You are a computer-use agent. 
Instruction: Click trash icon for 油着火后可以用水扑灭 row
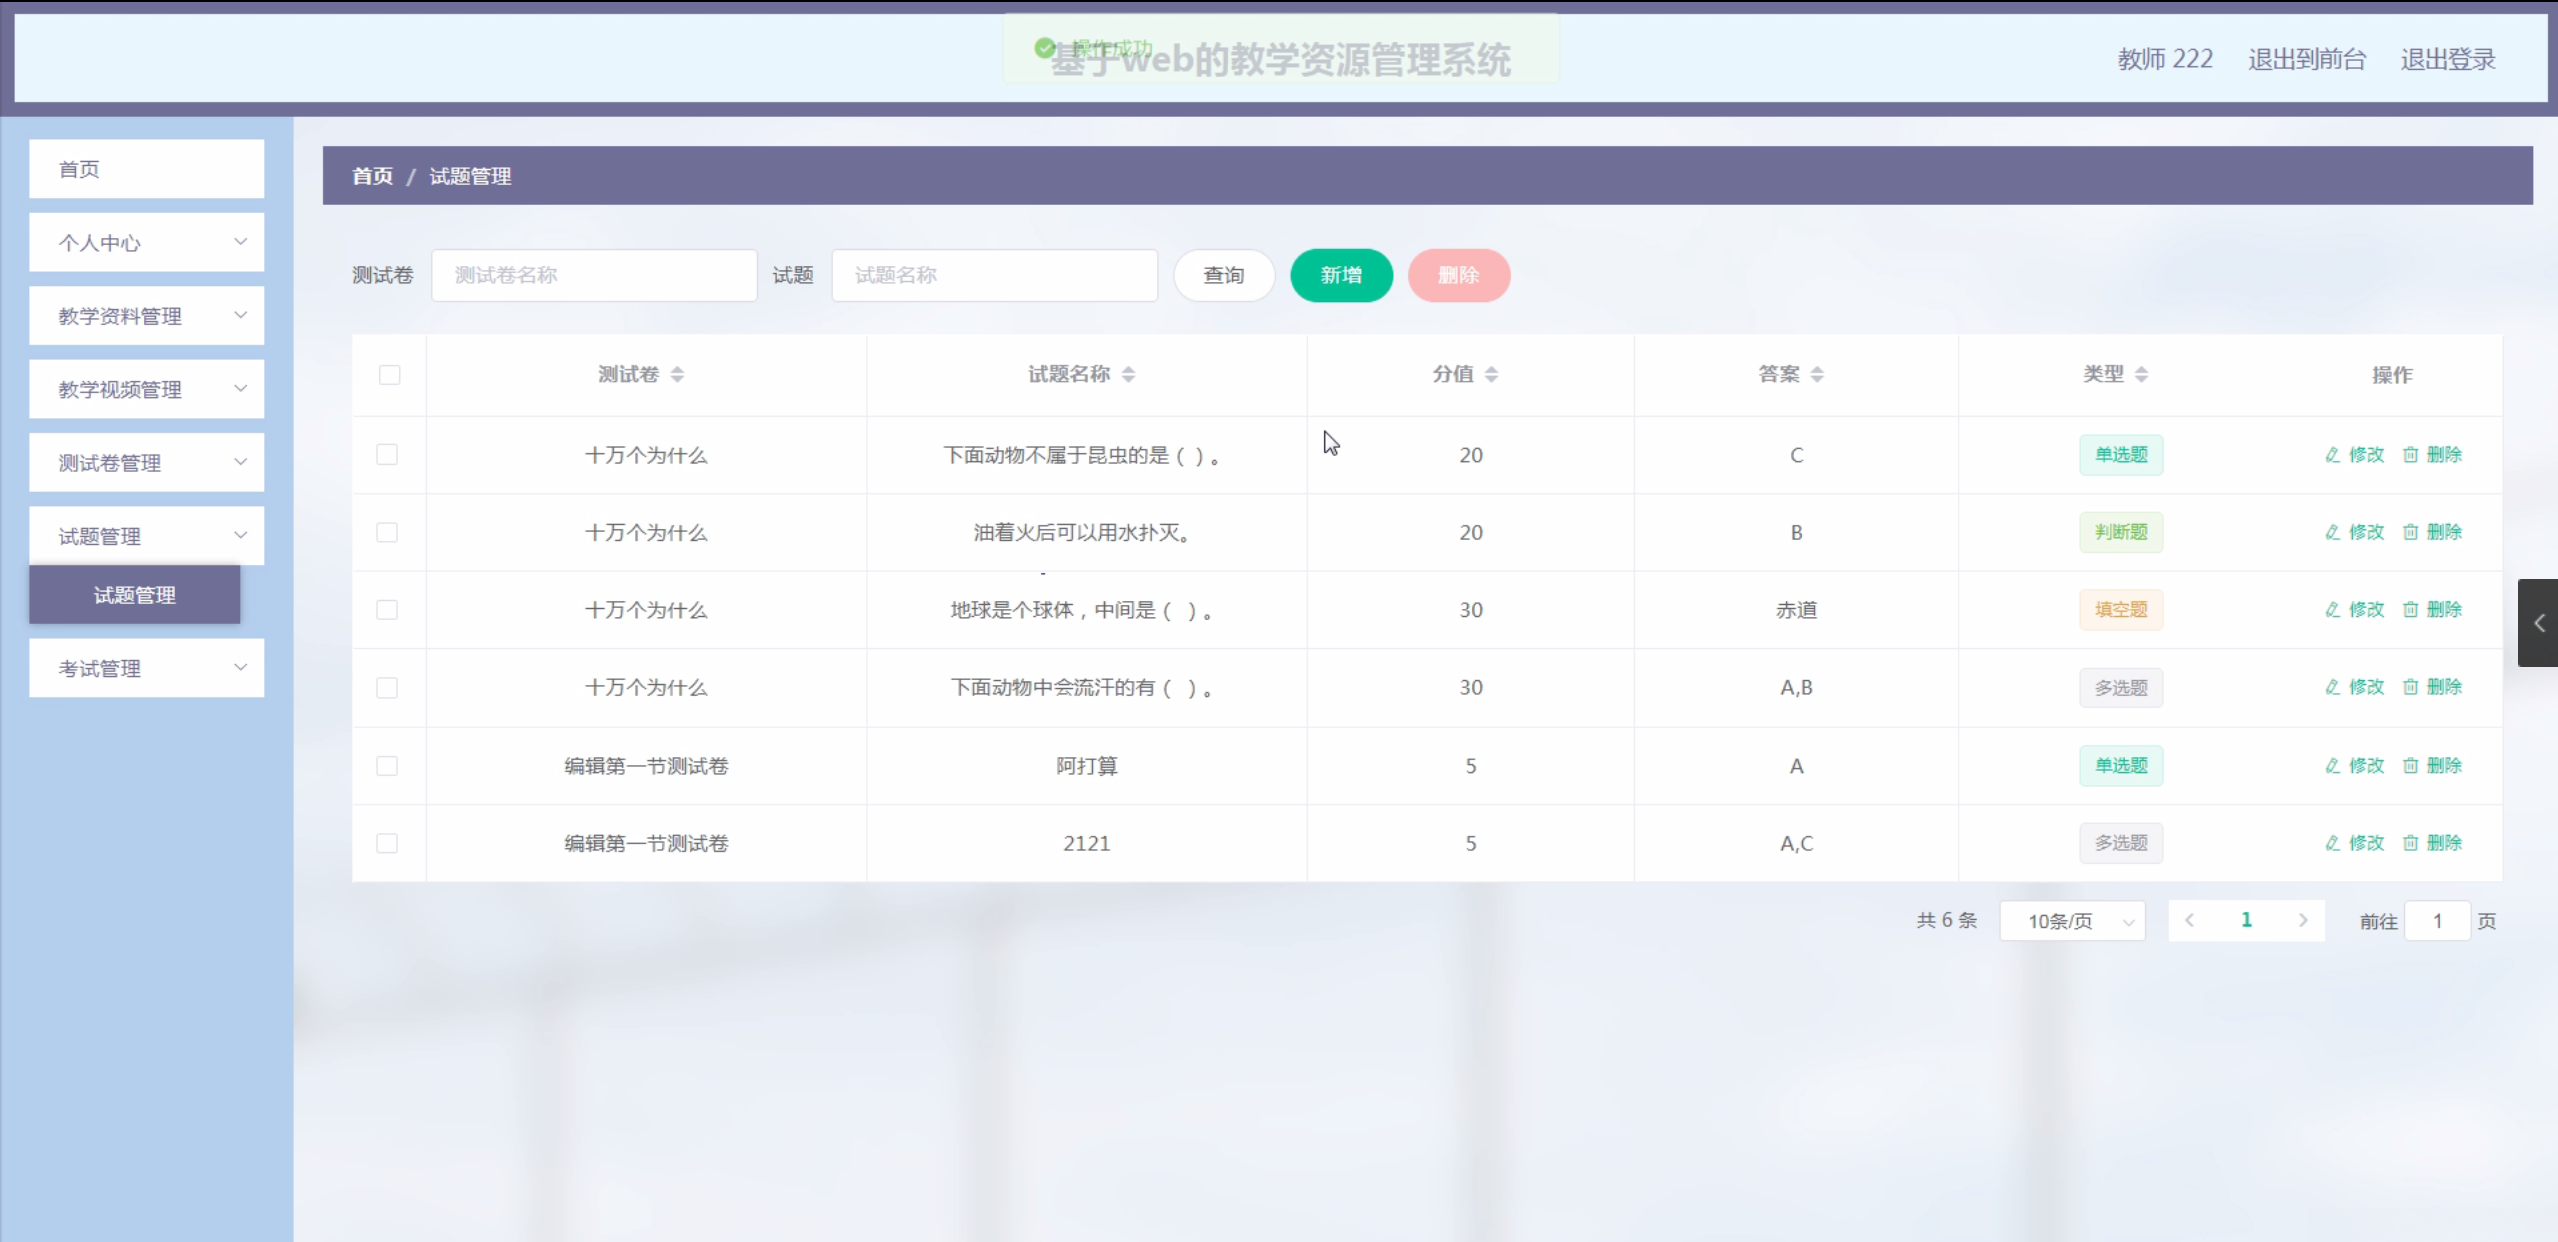[x=2411, y=532]
